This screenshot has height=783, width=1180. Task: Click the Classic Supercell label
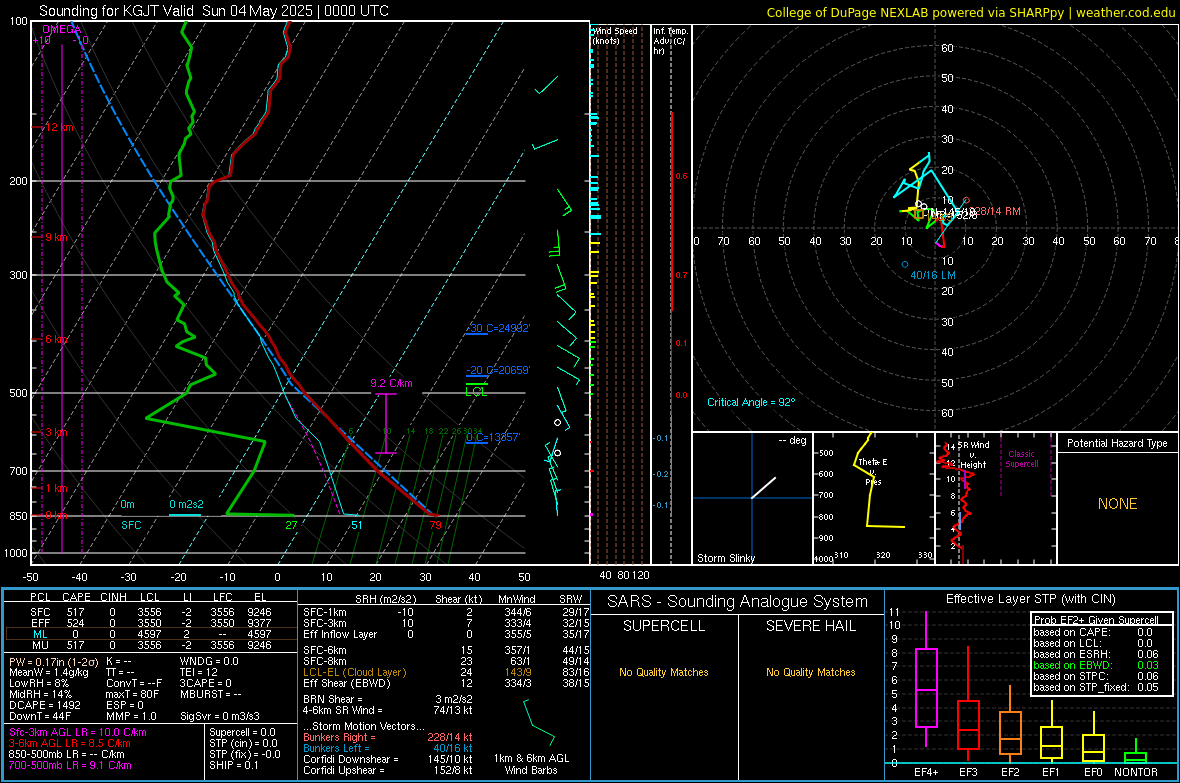(x=1021, y=459)
